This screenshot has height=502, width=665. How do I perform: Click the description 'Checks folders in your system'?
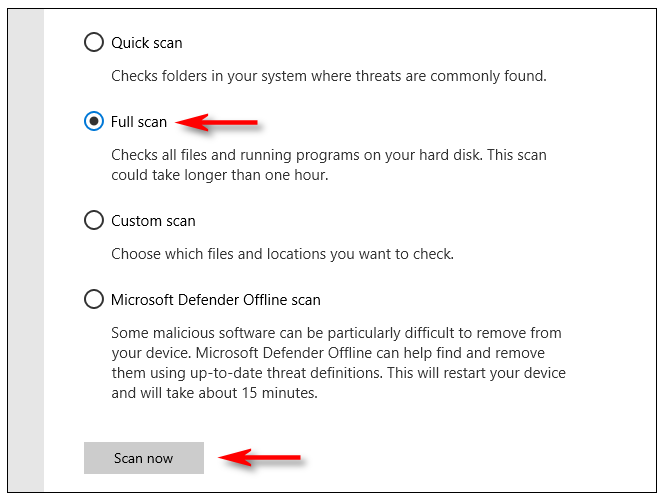coord(209,76)
